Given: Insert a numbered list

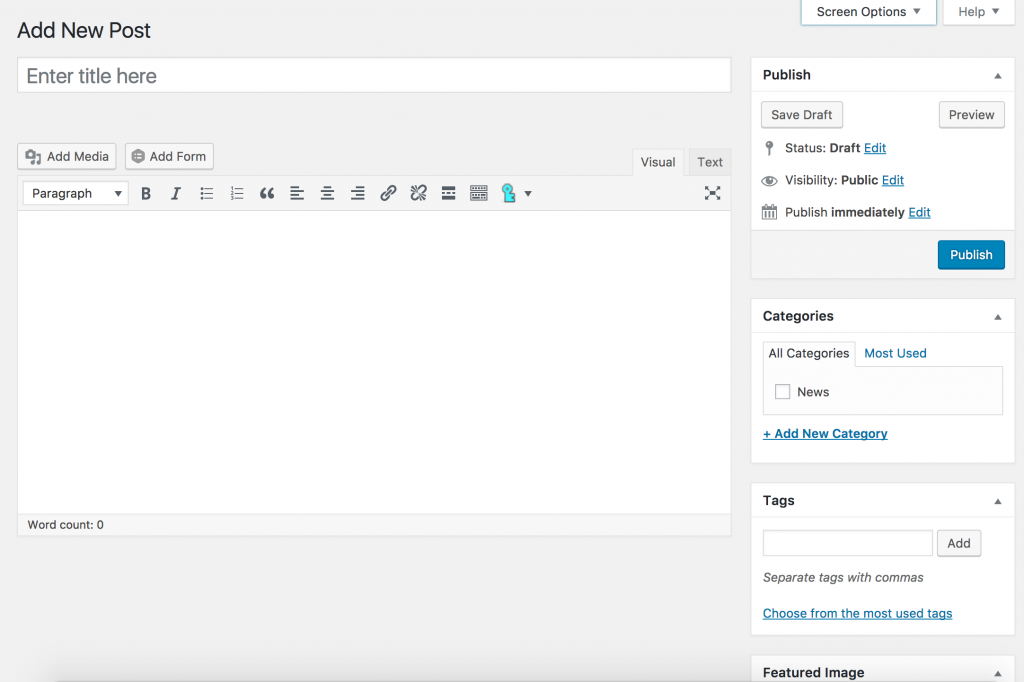Looking at the screenshot, I should 237,194.
